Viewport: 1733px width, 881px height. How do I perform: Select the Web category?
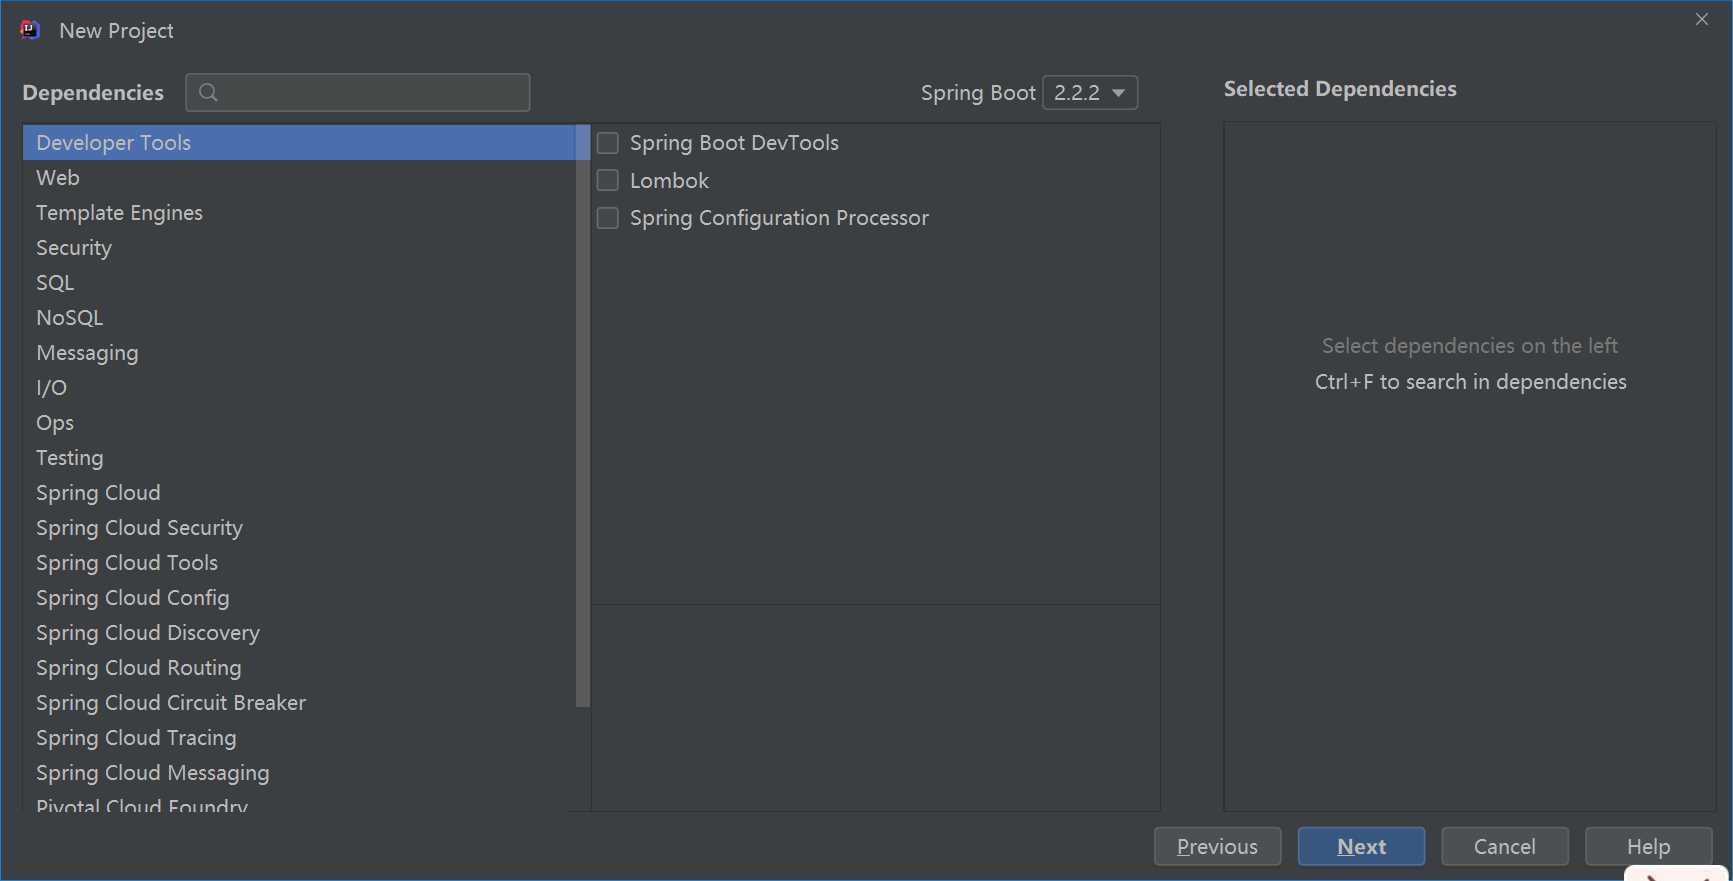(58, 178)
